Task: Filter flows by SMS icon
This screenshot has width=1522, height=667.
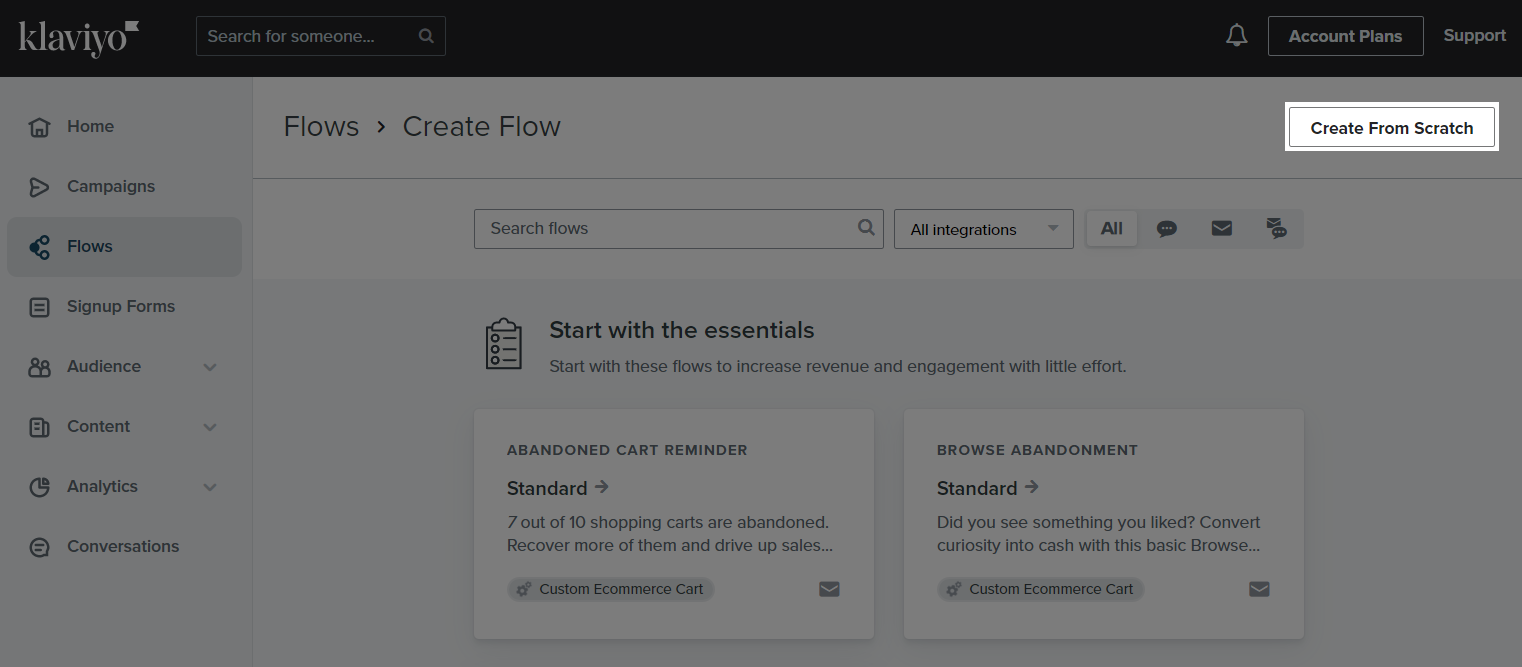Action: coord(1166,229)
